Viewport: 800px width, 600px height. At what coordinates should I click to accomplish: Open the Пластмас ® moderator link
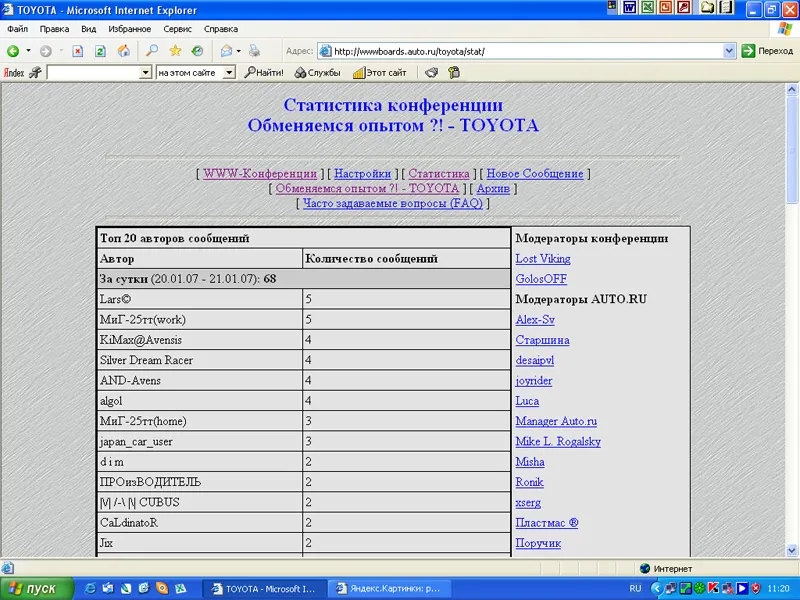click(x=546, y=523)
